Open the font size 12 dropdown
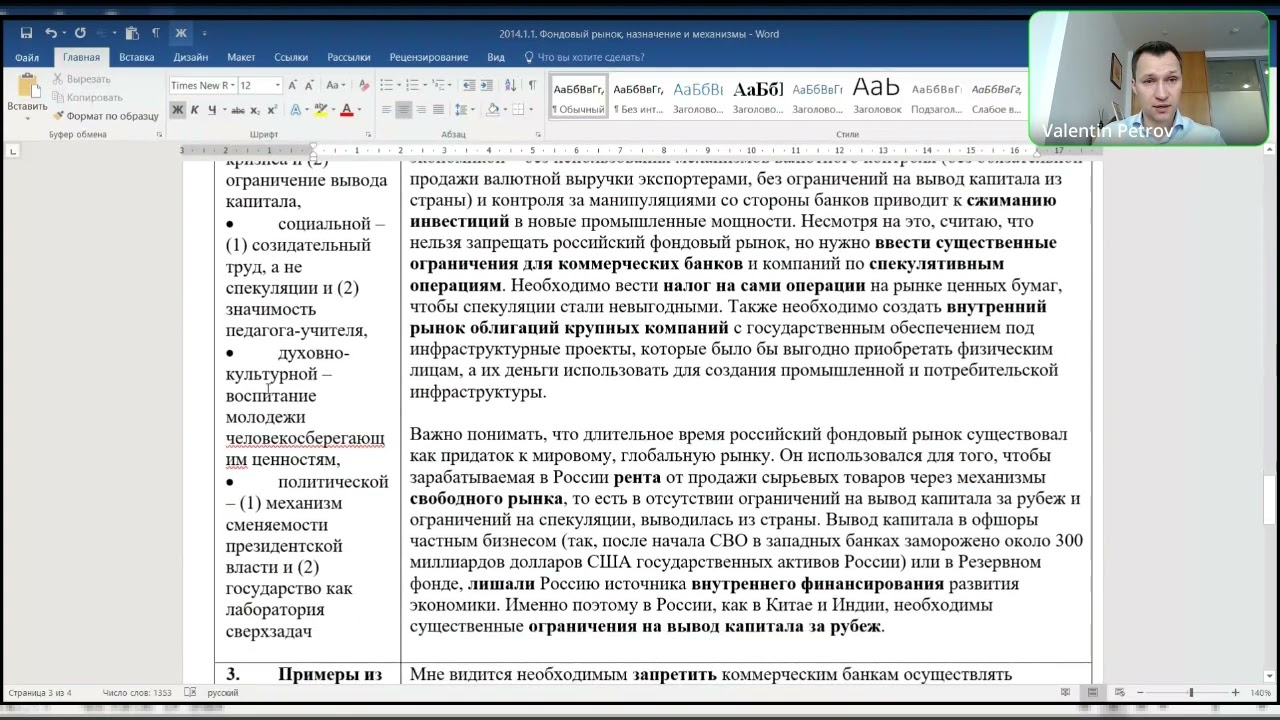The image size is (1280, 720). point(278,85)
